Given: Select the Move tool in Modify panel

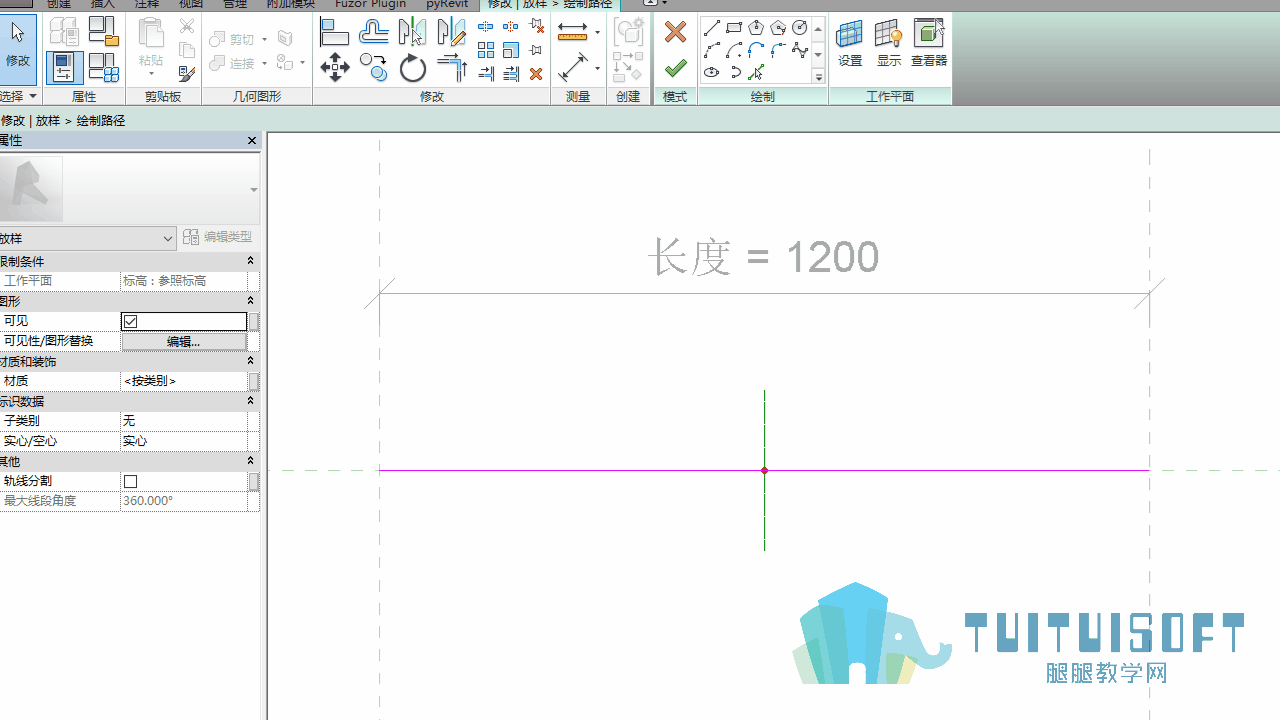Looking at the screenshot, I should pyautogui.click(x=334, y=68).
